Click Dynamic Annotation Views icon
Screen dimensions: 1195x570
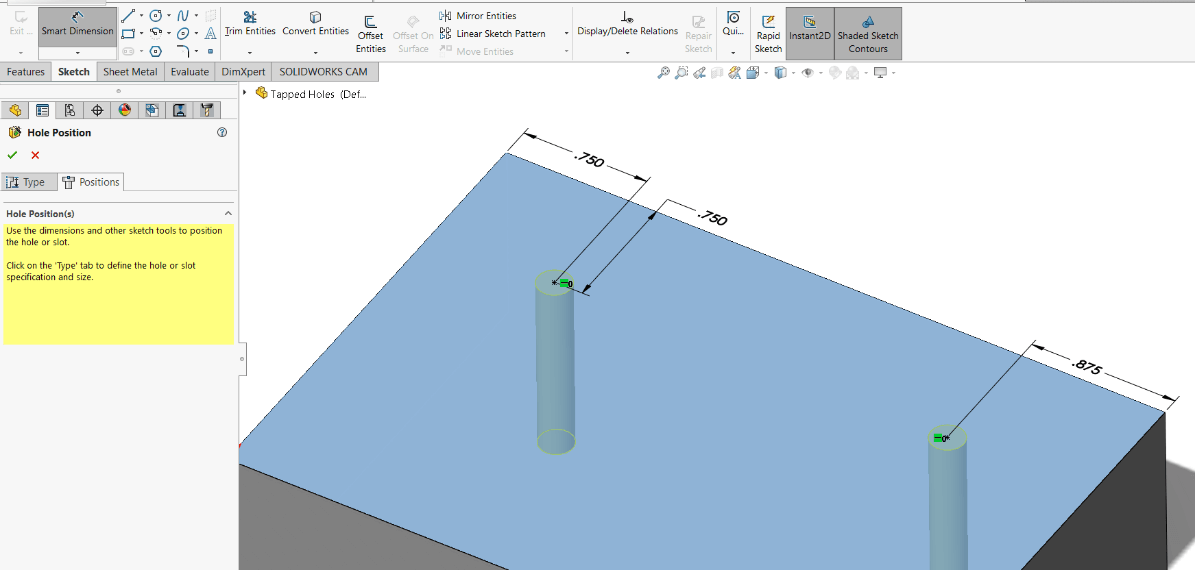[x=735, y=72]
